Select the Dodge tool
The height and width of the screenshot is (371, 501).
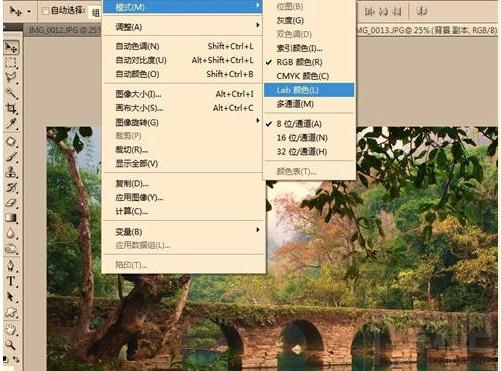(x=11, y=248)
